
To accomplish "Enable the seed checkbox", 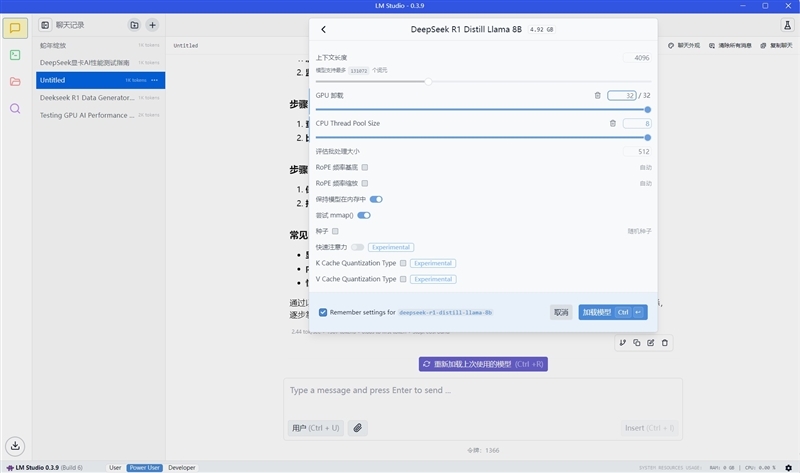I will [335, 231].
